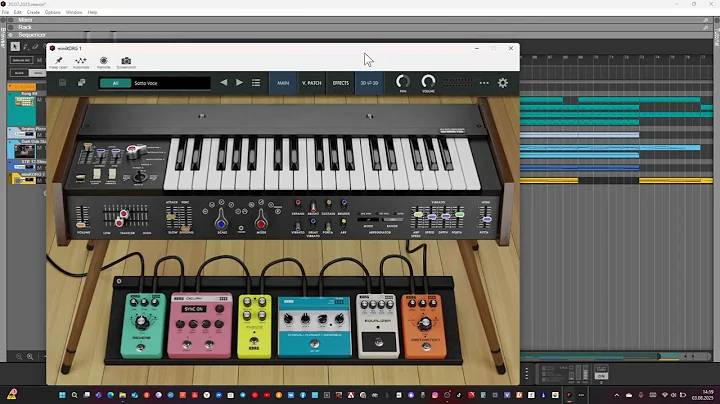Open the preset list icon

pyautogui.click(x=256, y=83)
